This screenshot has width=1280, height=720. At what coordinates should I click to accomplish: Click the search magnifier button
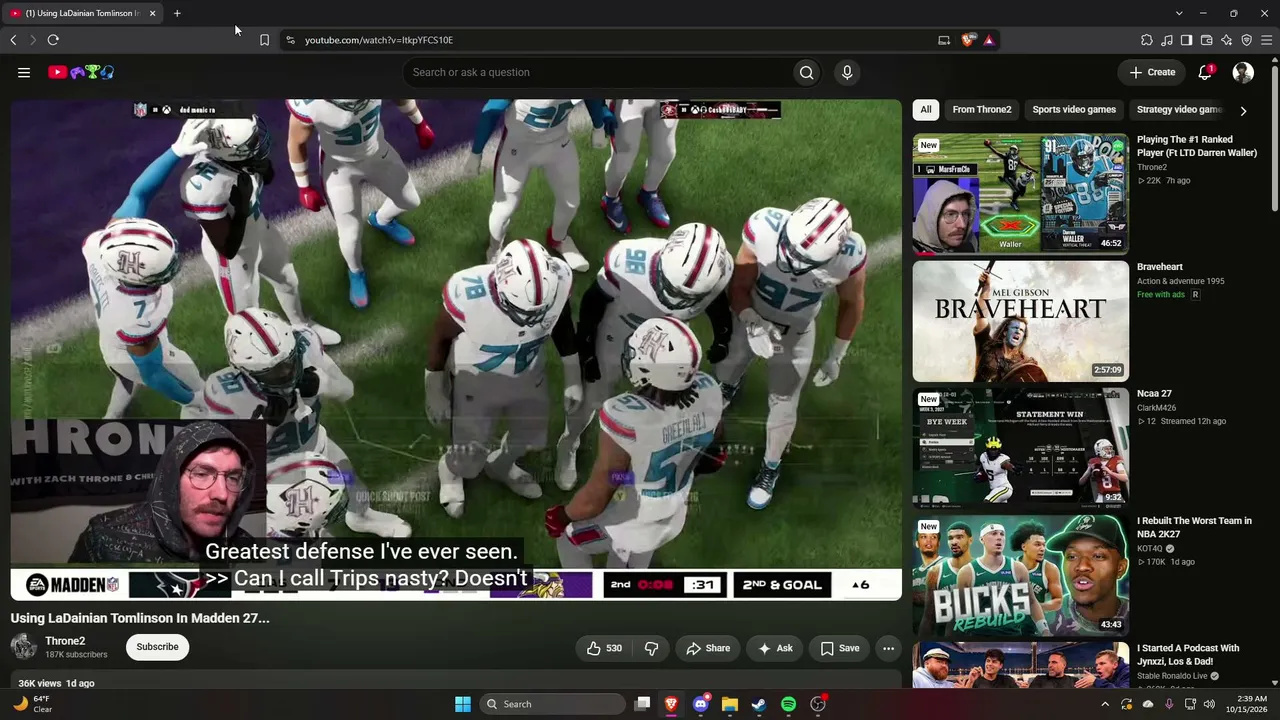pyautogui.click(x=806, y=72)
